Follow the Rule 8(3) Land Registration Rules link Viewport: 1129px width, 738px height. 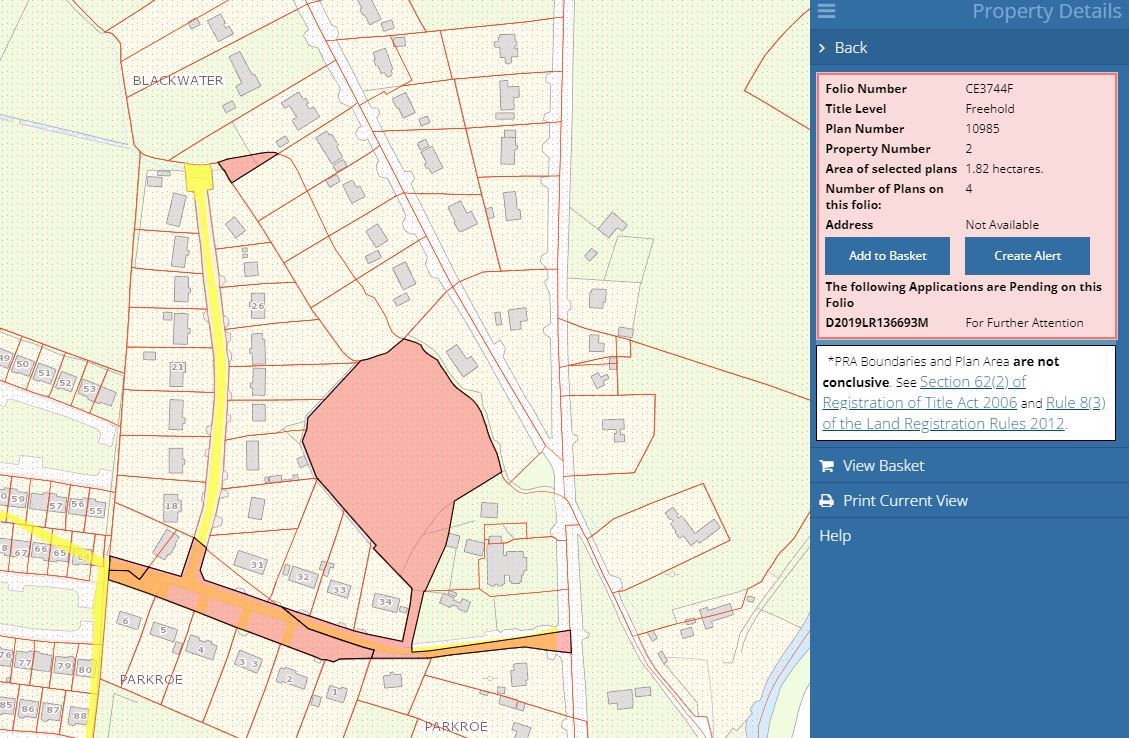[x=1075, y=403]
